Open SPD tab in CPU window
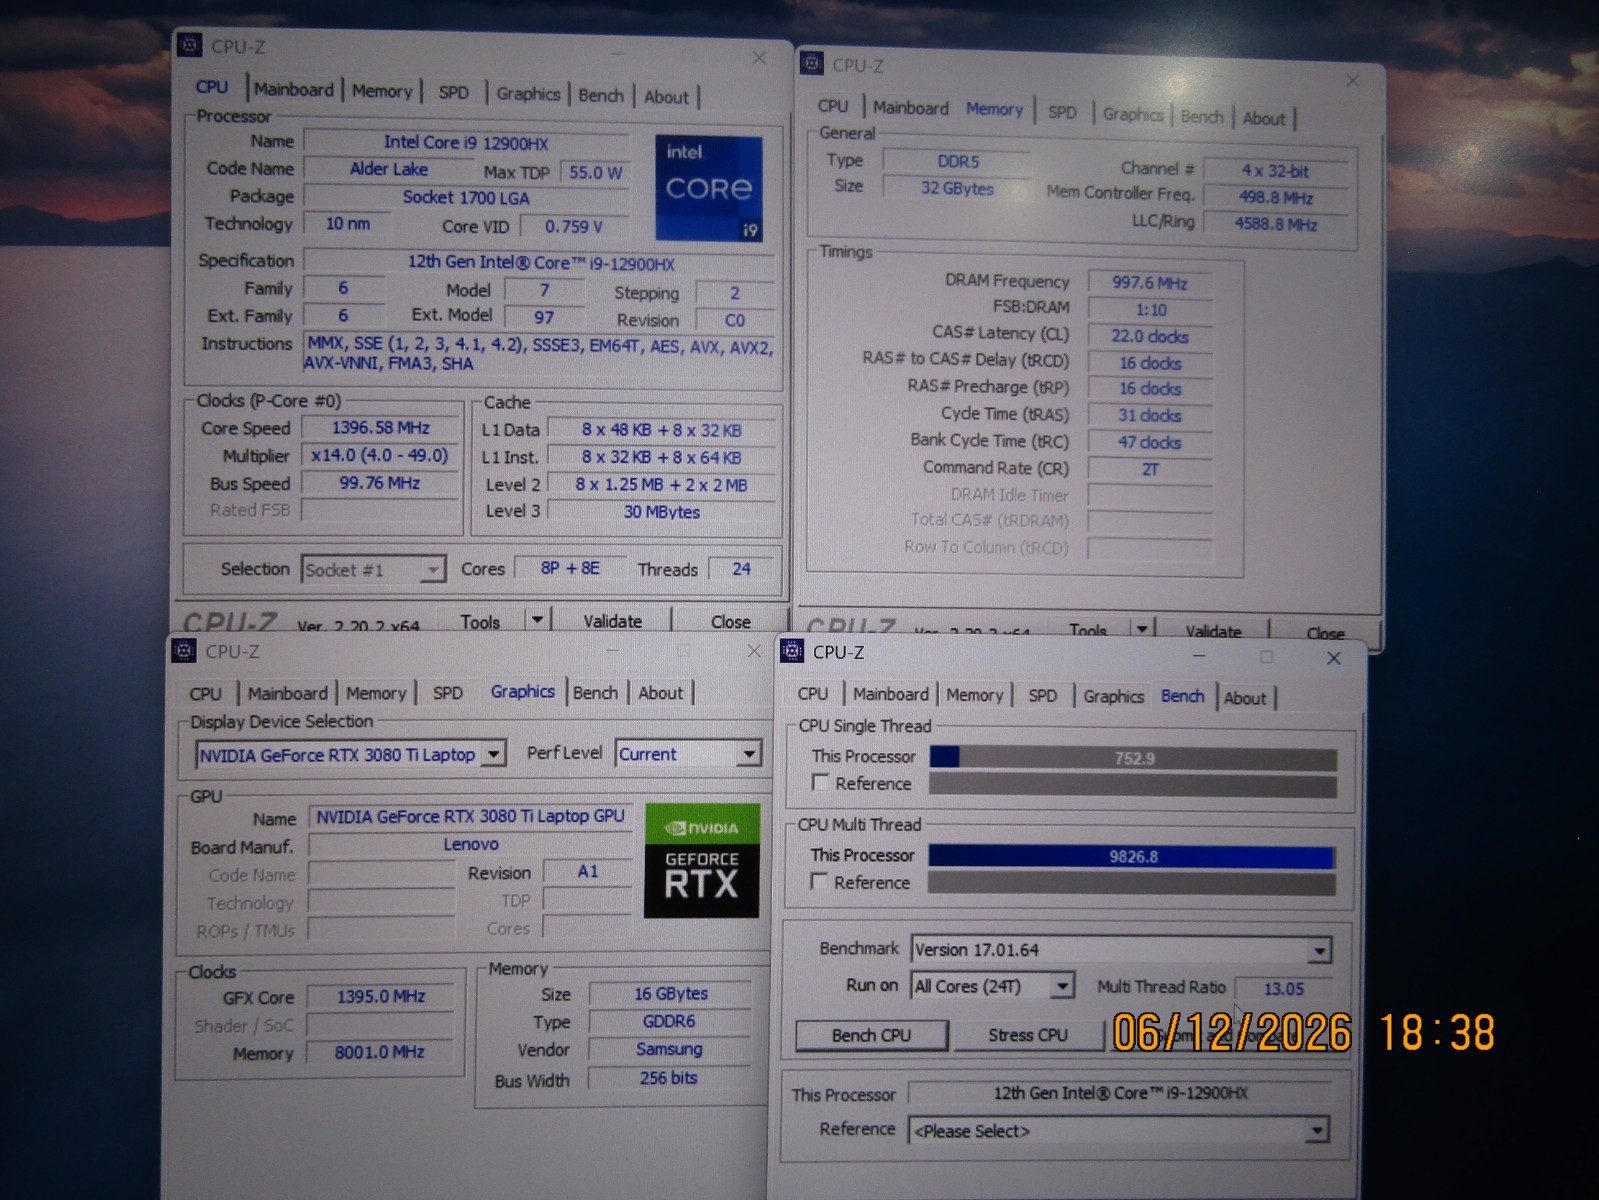Image resolution: width=1599 pixels, height=1200 pixels. click(x=453, y=92)
